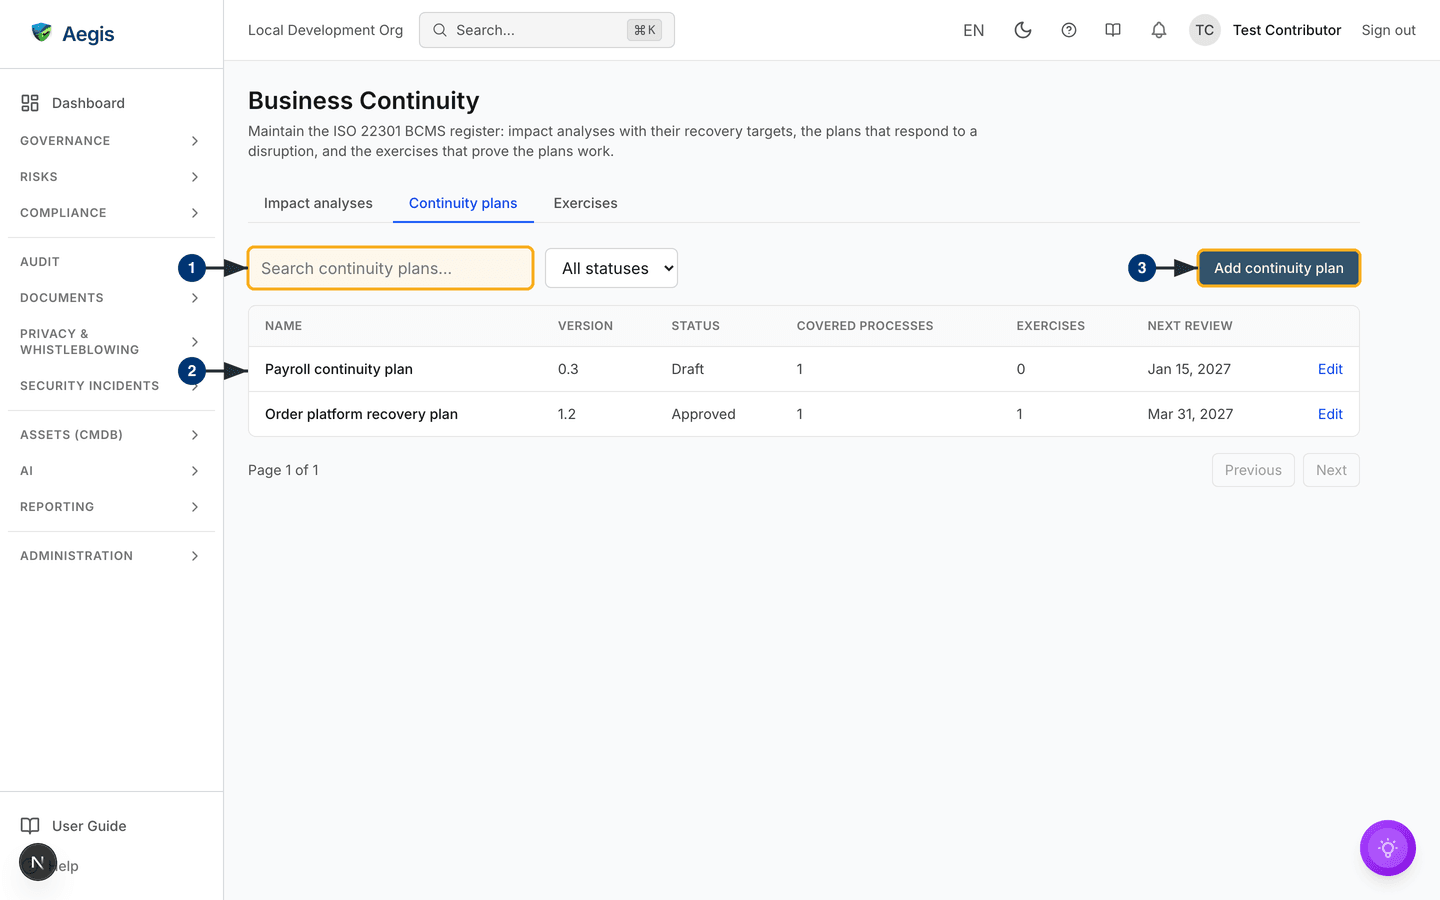
Task: Click the Draft status cell
Action: tap(687, 369)
